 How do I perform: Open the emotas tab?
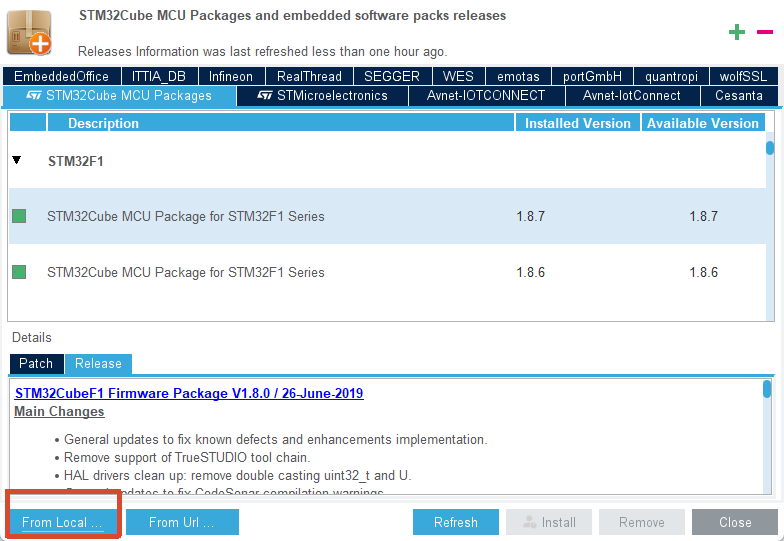(518, 76)
